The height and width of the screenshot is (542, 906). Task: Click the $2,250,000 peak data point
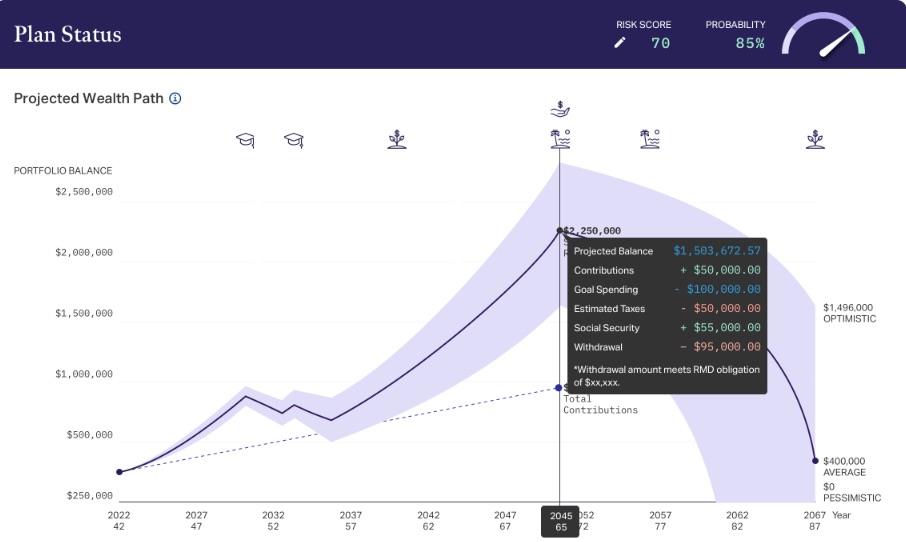pos(560,230)
